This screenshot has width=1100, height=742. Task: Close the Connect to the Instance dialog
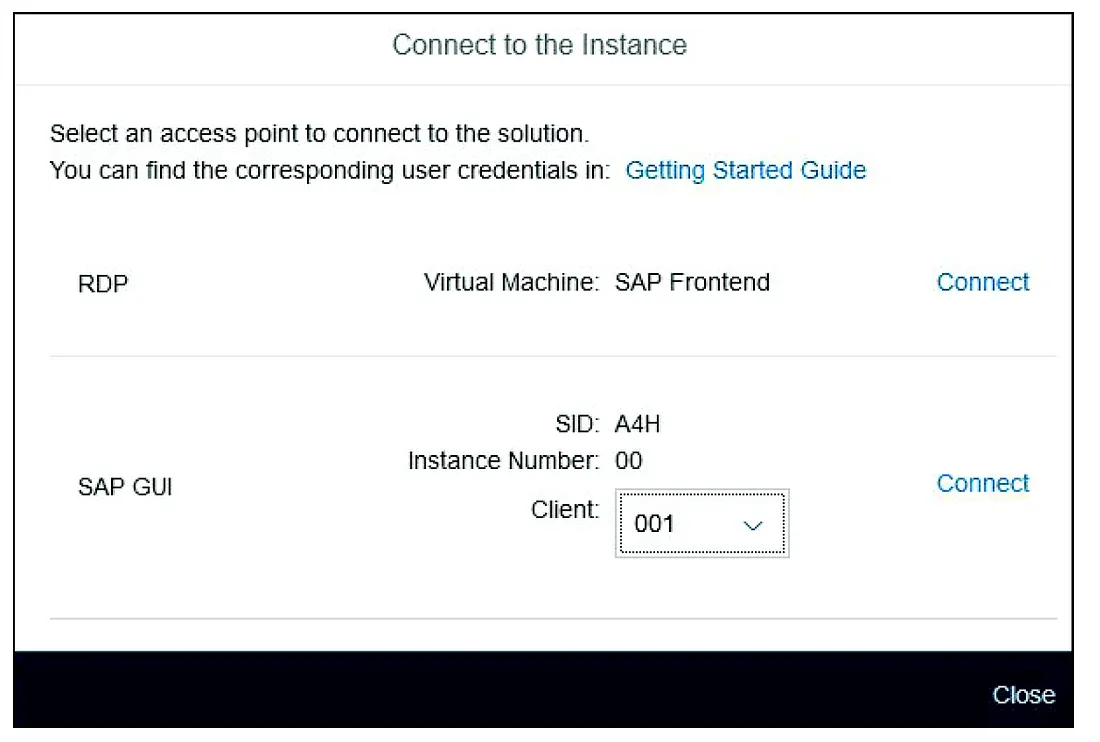(x=1023, y=694)
